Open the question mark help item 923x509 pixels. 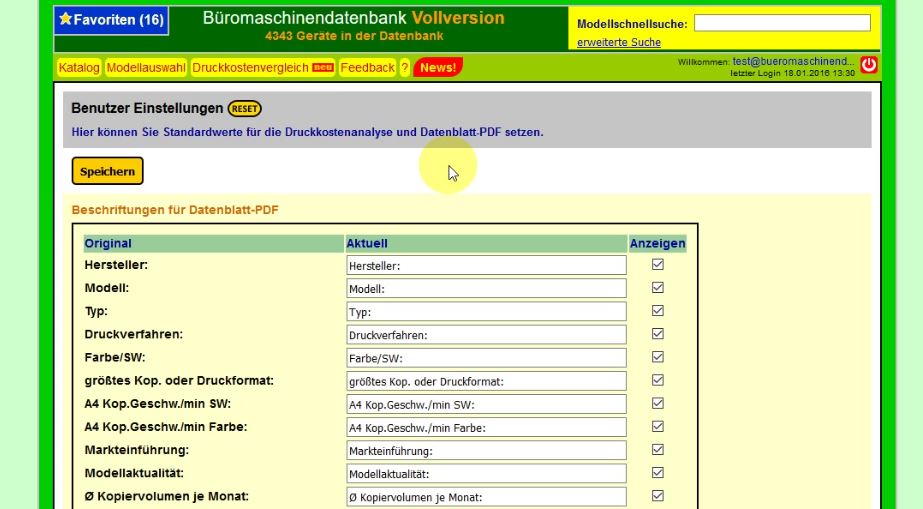(x=404, y=68)
